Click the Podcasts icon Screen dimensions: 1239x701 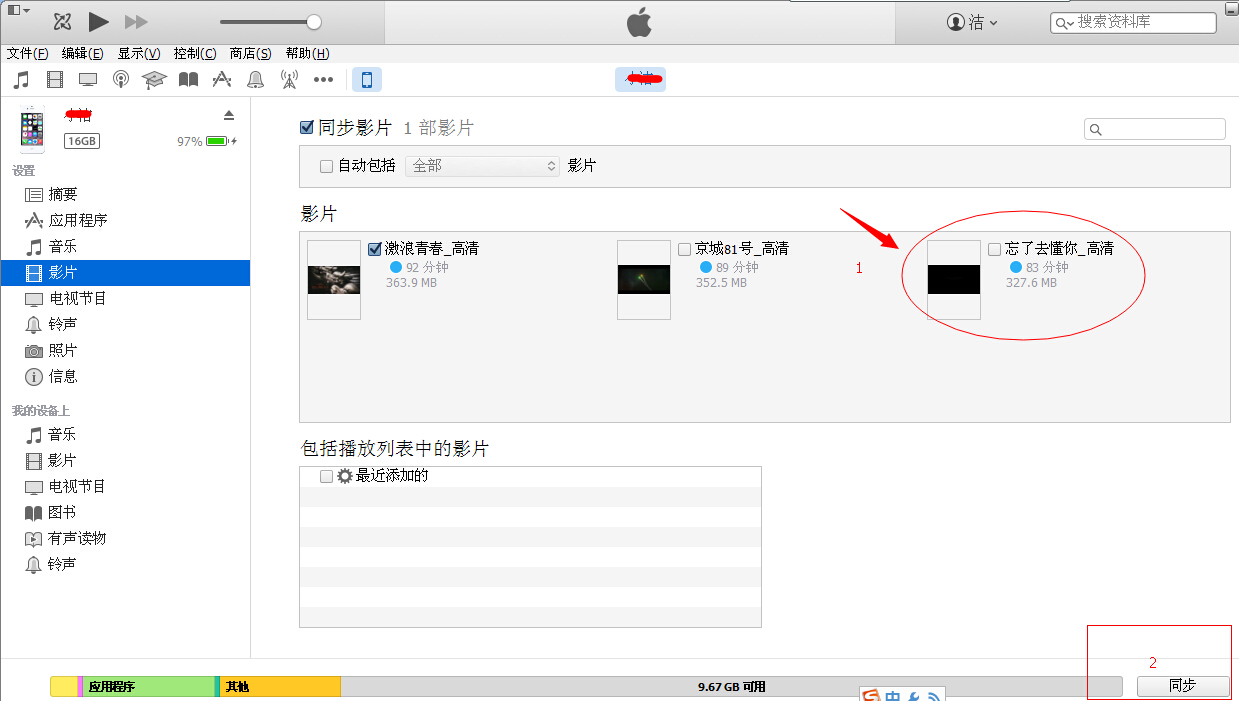pyautogui.click(x=121, y=79)
